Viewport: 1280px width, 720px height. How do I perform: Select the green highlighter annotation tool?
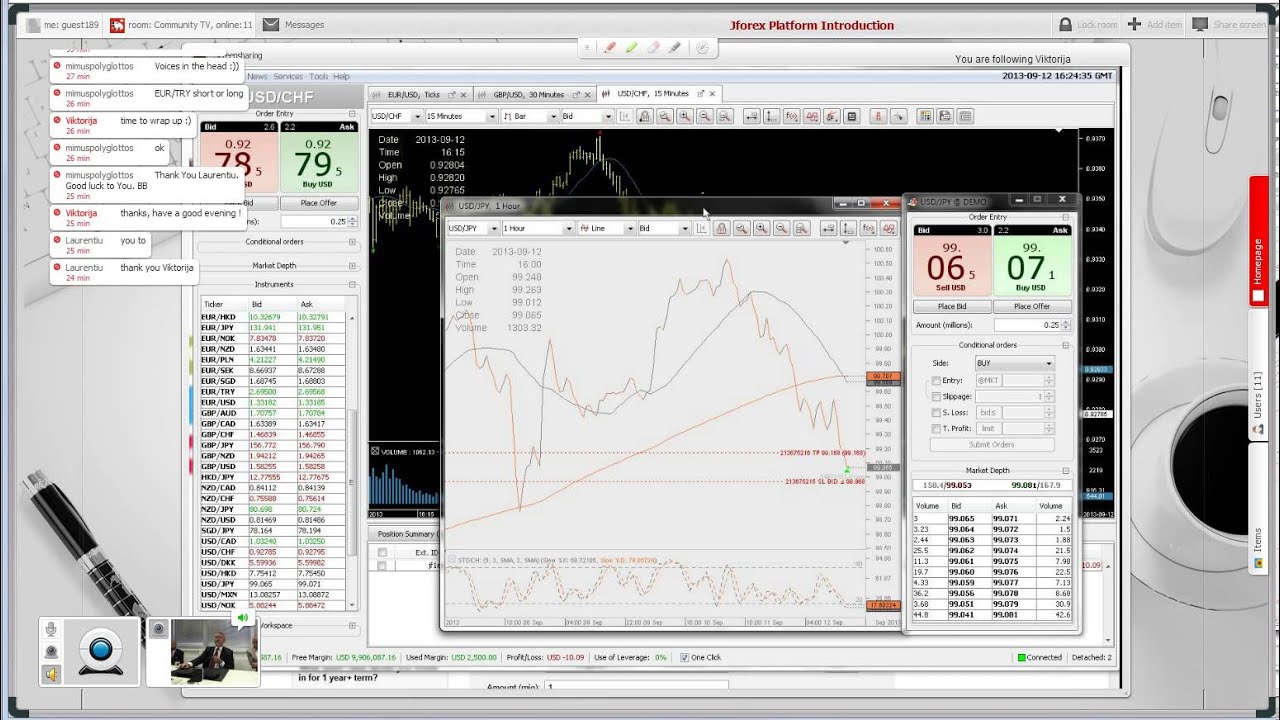[631, 47]
